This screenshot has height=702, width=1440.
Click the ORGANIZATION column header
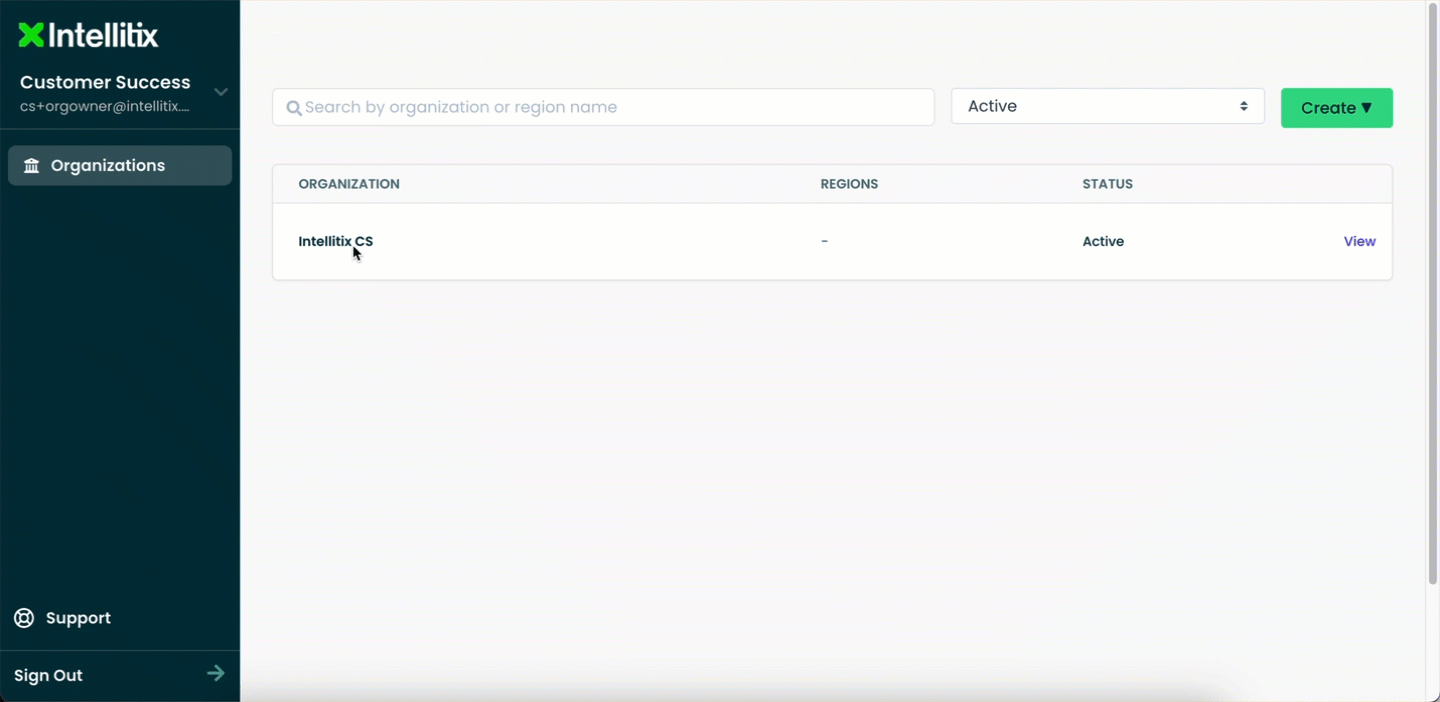(349, 184)
